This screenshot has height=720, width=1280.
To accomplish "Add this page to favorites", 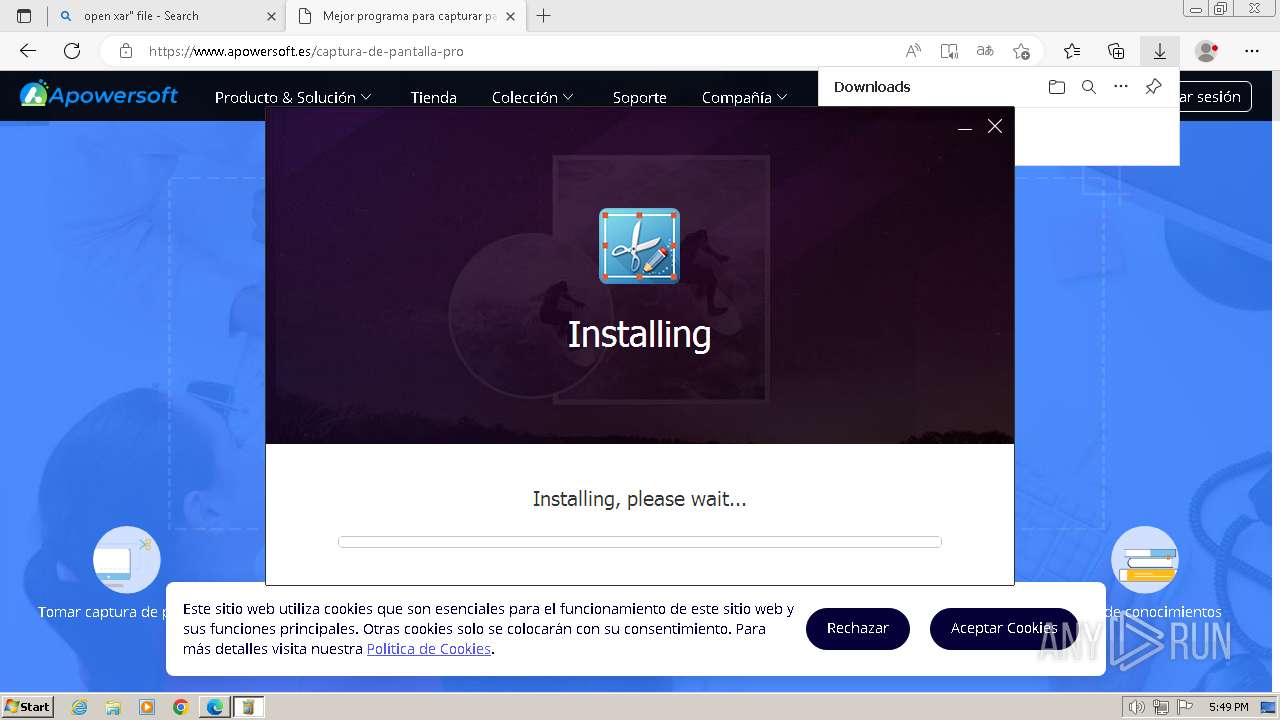I will point(1021,51).
